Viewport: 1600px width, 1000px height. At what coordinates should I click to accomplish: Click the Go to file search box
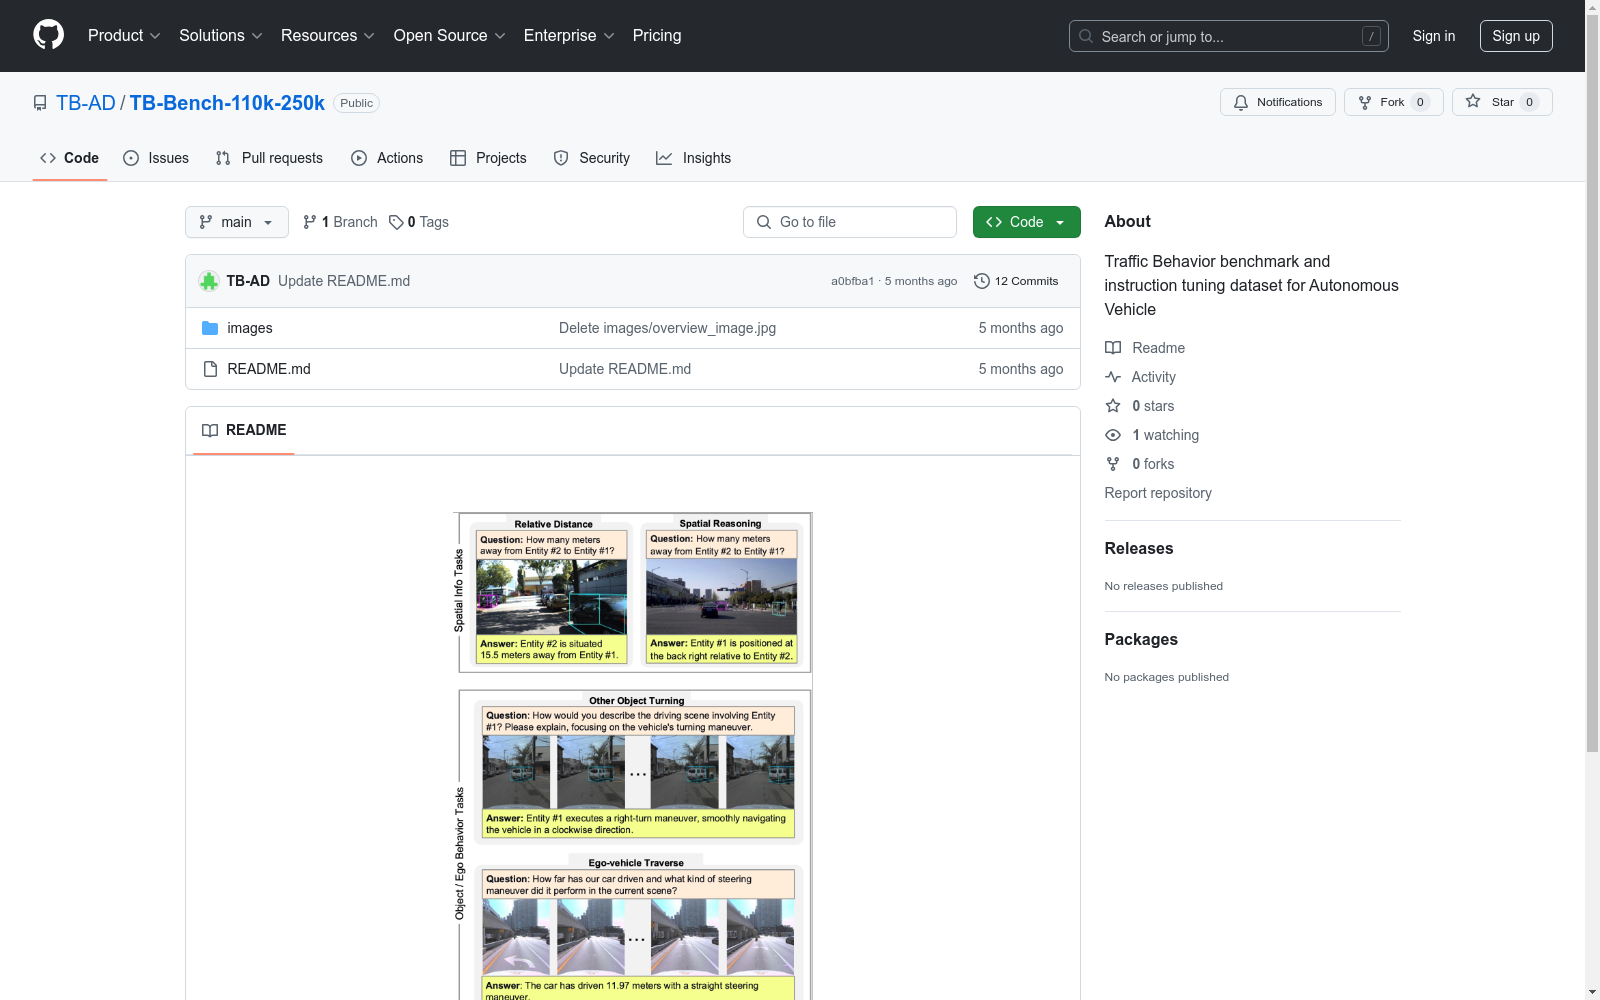click(850, 222)
